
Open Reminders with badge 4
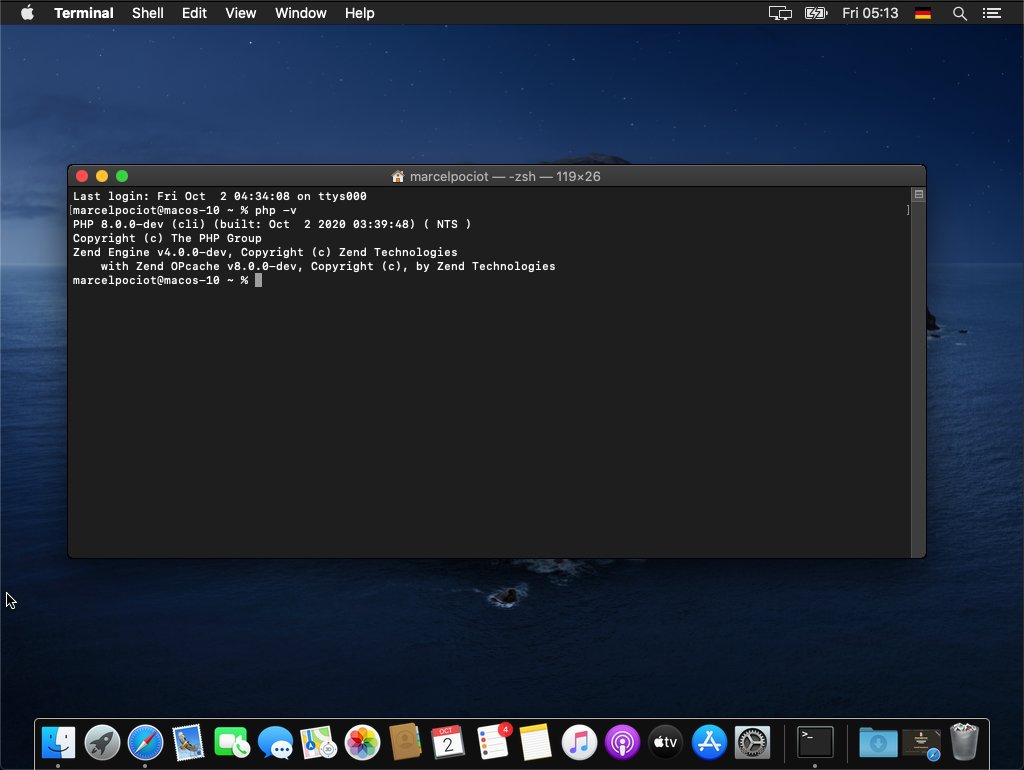tap(493, 742)
